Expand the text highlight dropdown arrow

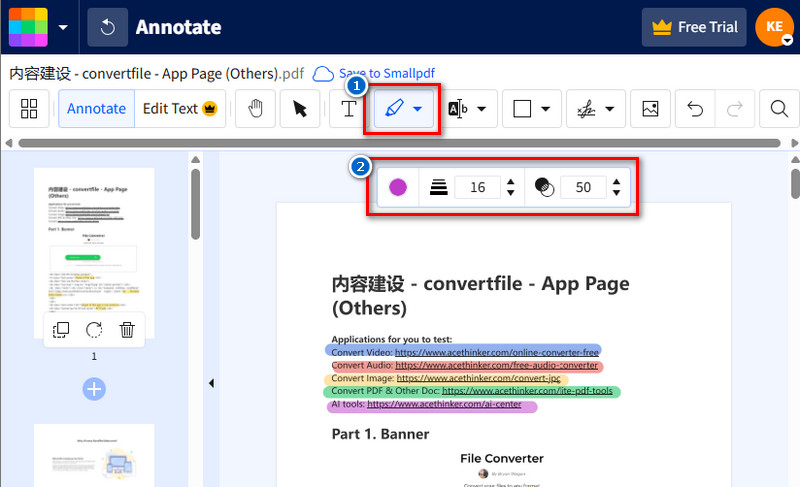pyautogui.click(x=481, y=109)
